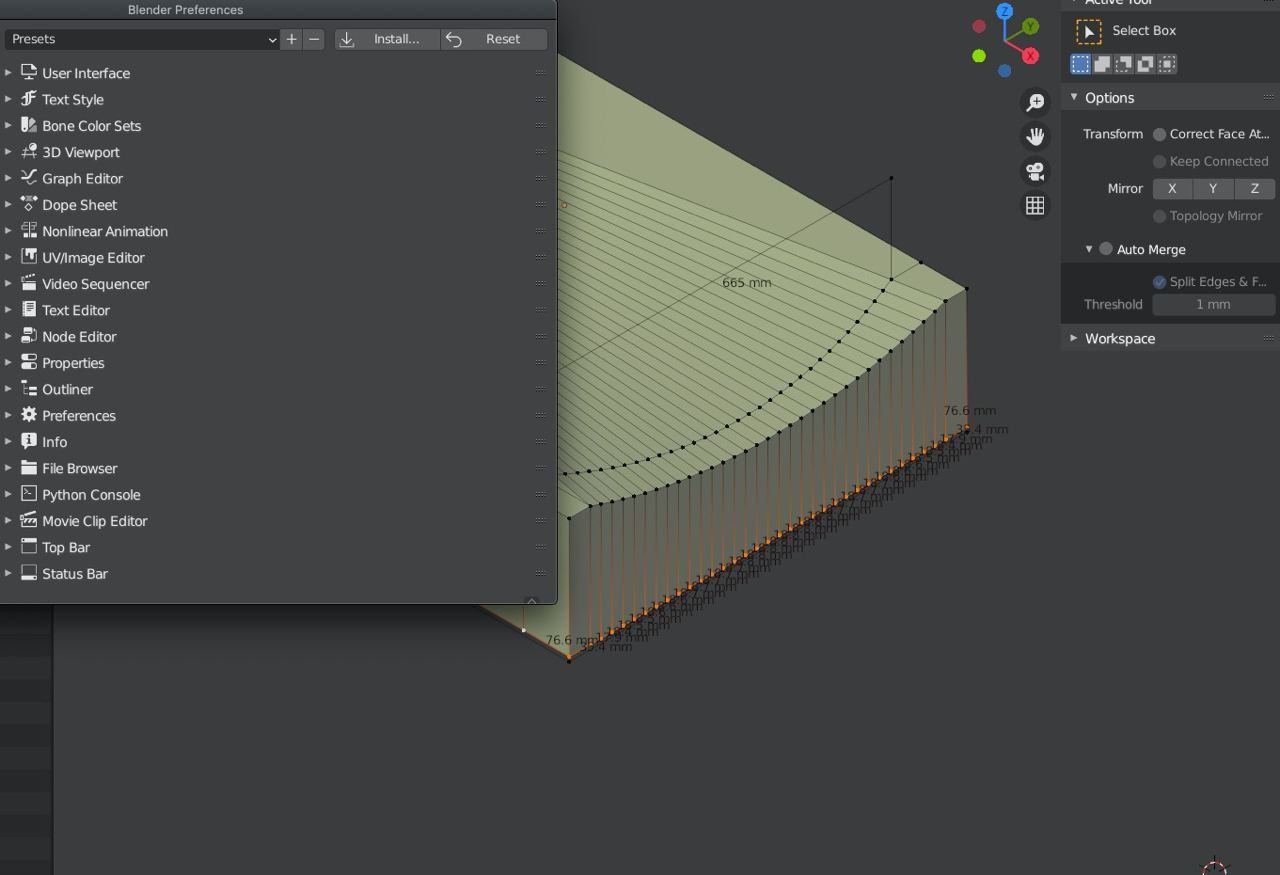This screenshot has width=1280, height=875.
Task: Toggle Mirror X axis
Action: pos(1172,188)
